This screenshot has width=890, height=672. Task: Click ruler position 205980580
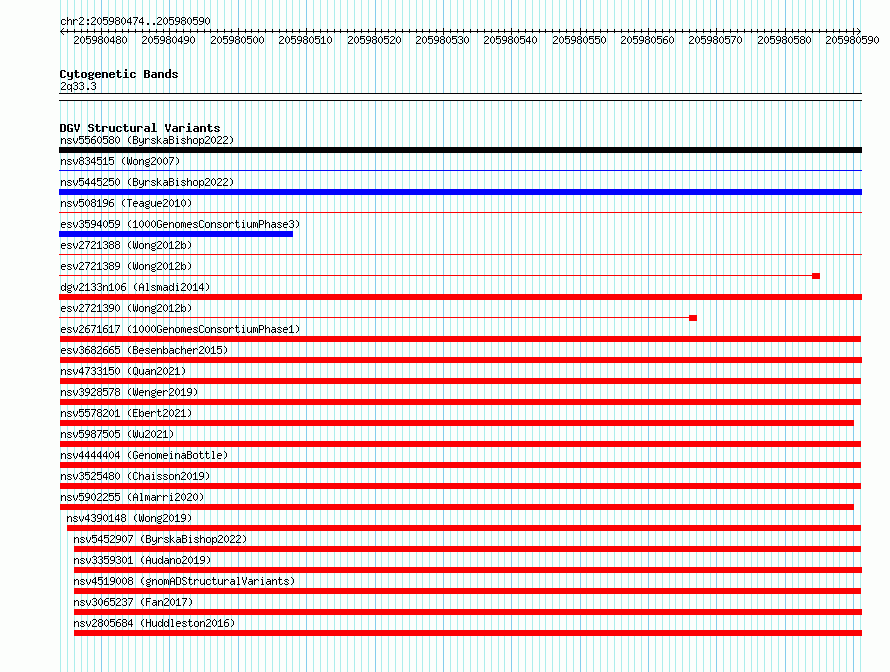click(x=784, y=40)
